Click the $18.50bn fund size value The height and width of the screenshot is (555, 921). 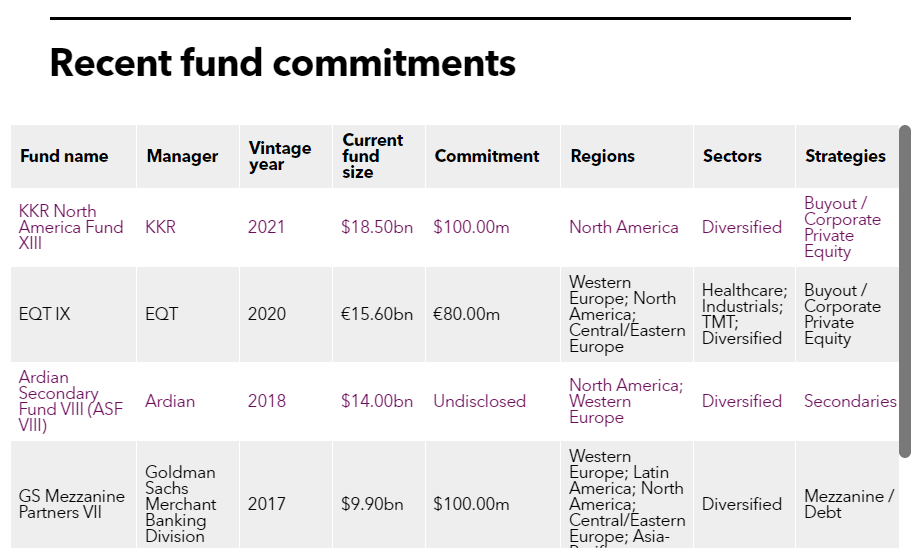pyautogui.click(x=377, y=227)
